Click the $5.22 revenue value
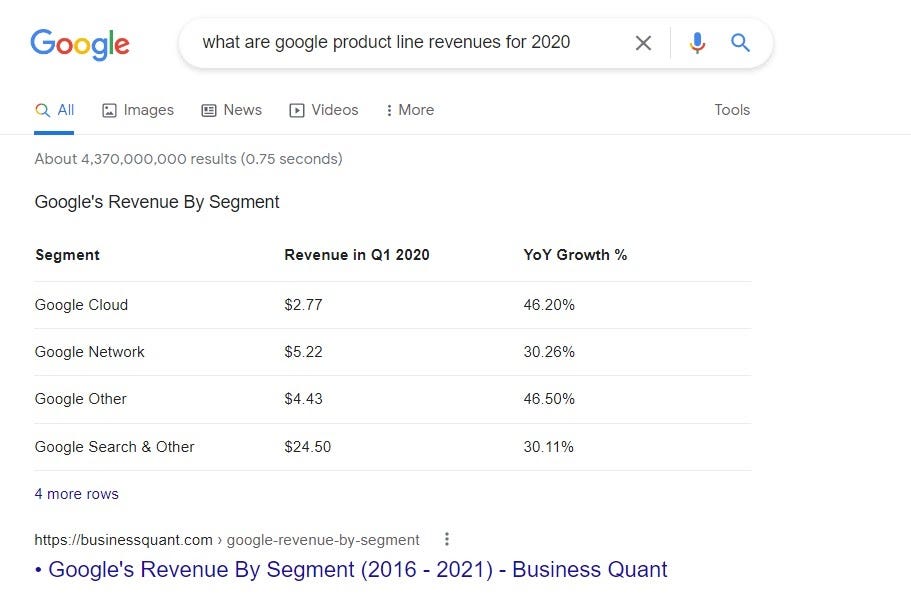 pyautogui.click(x=303, y=352)
